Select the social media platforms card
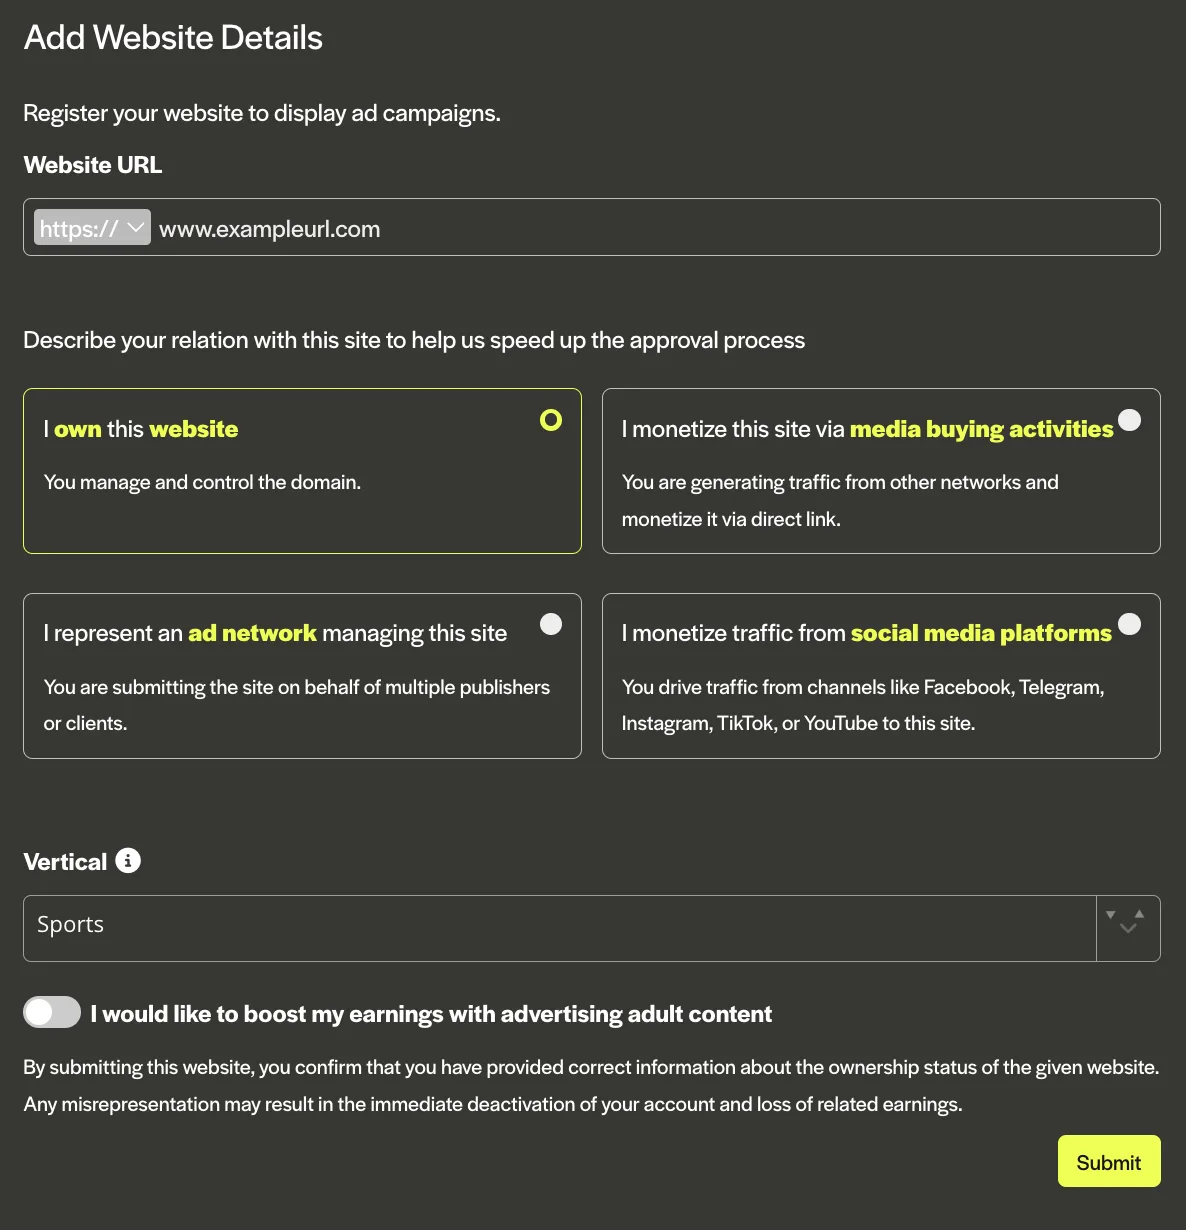1186x1230 pixels. click(881, 676)
